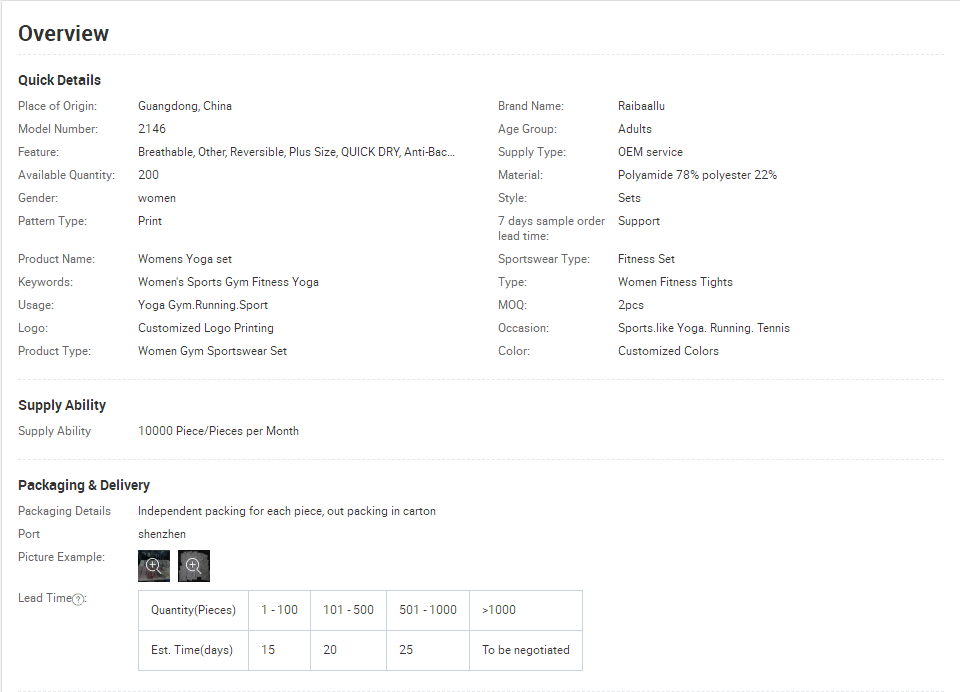Click the gender value 'women'

pos(157,198)
